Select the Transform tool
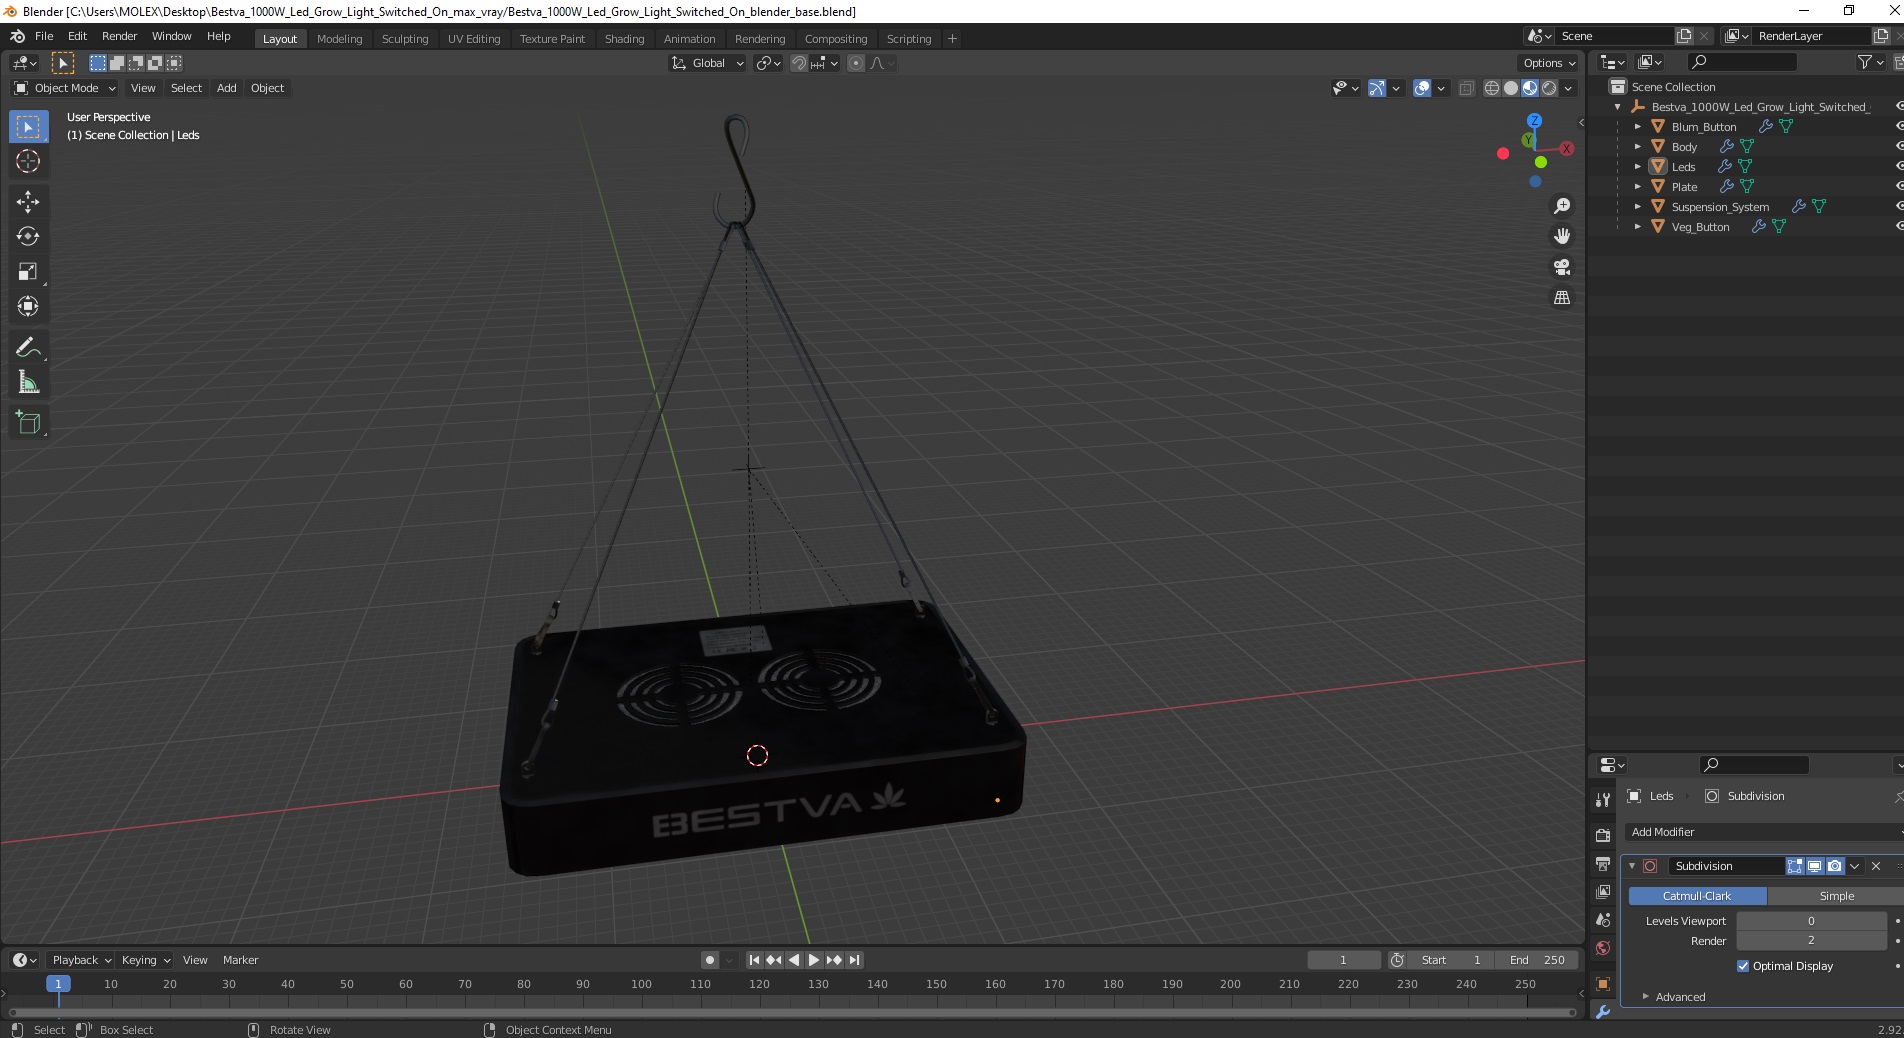Viewport: 1904px width, 1038px height. pyautogui.click(x=28, y=307)
